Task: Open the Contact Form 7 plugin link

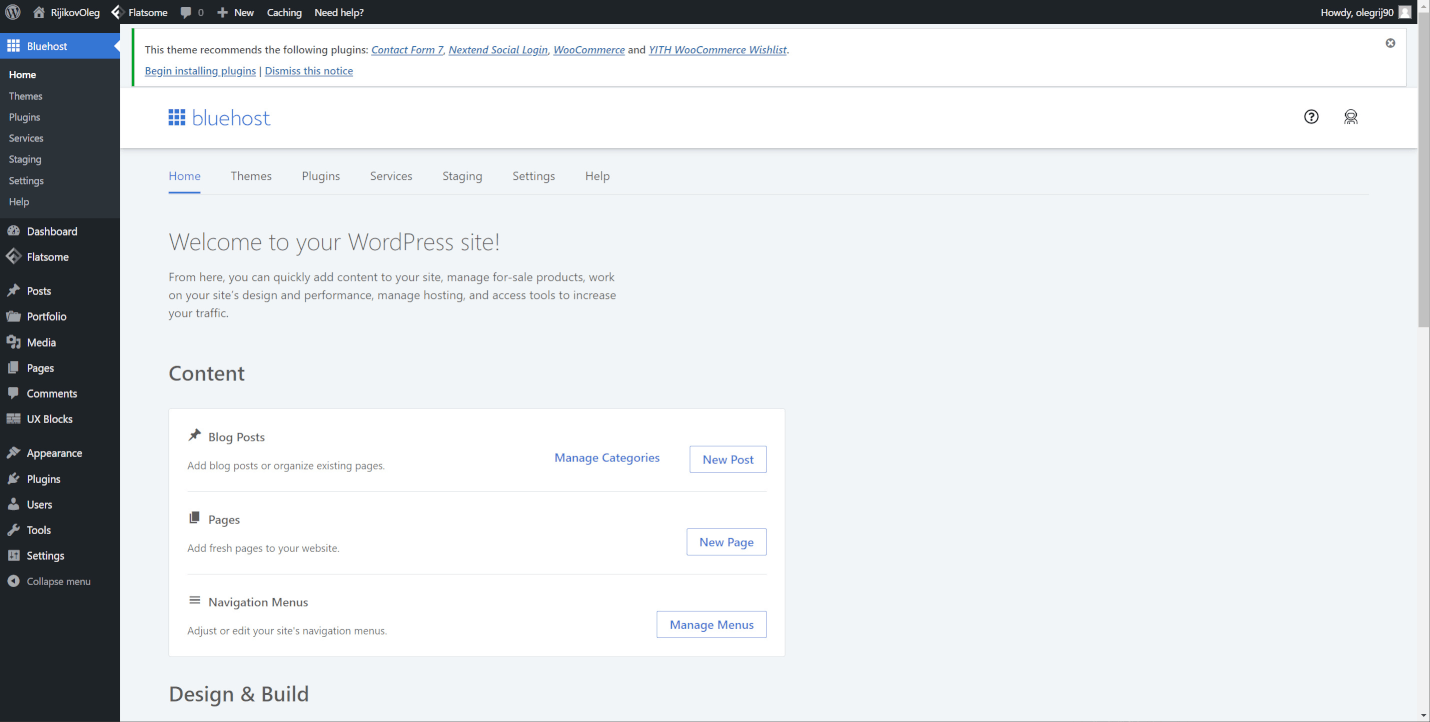Action: (407, 50)
